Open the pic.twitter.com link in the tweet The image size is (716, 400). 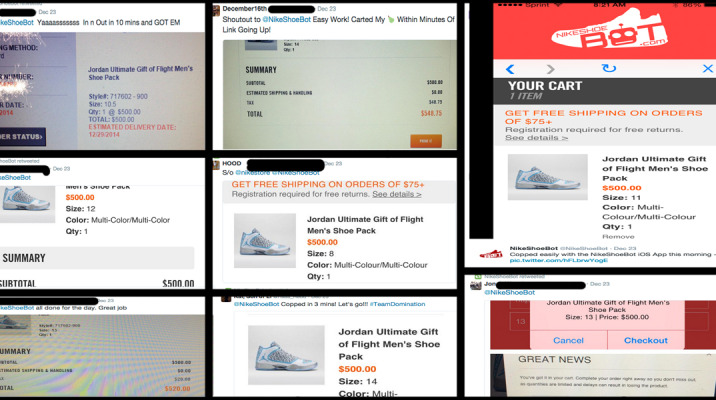click(558, 260)
